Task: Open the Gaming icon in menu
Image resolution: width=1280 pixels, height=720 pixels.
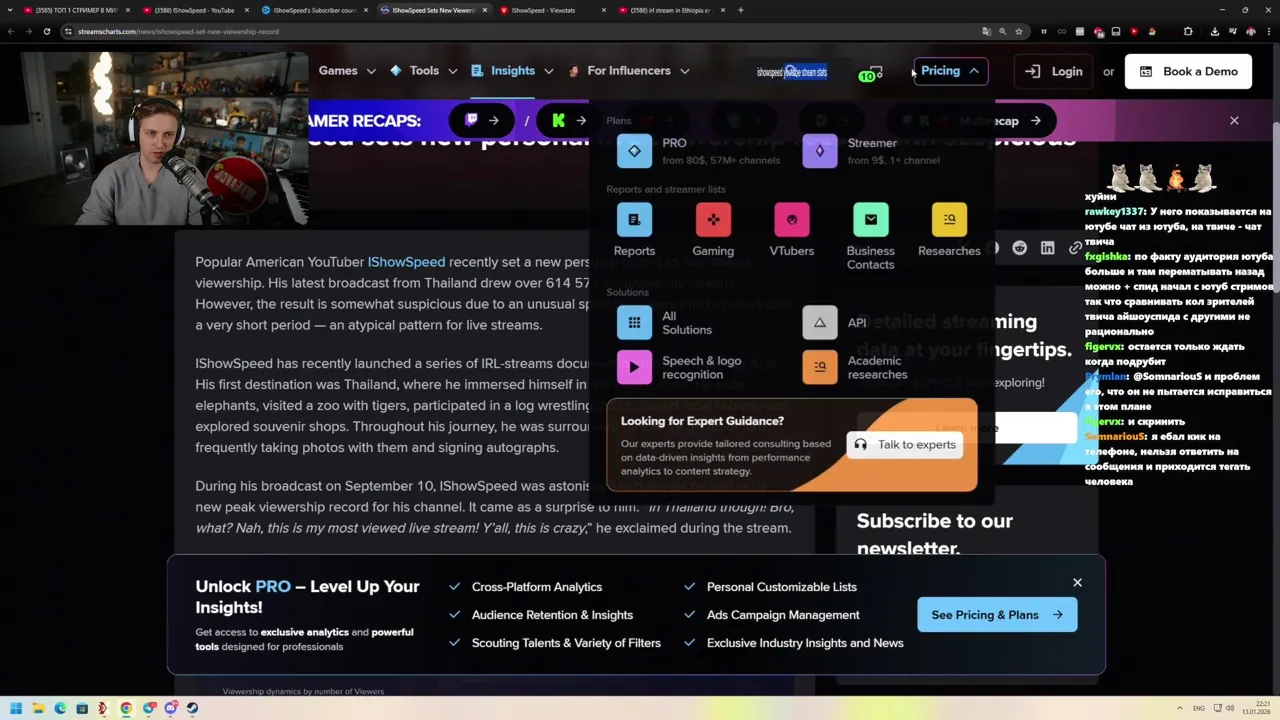Action: (713, 220)
